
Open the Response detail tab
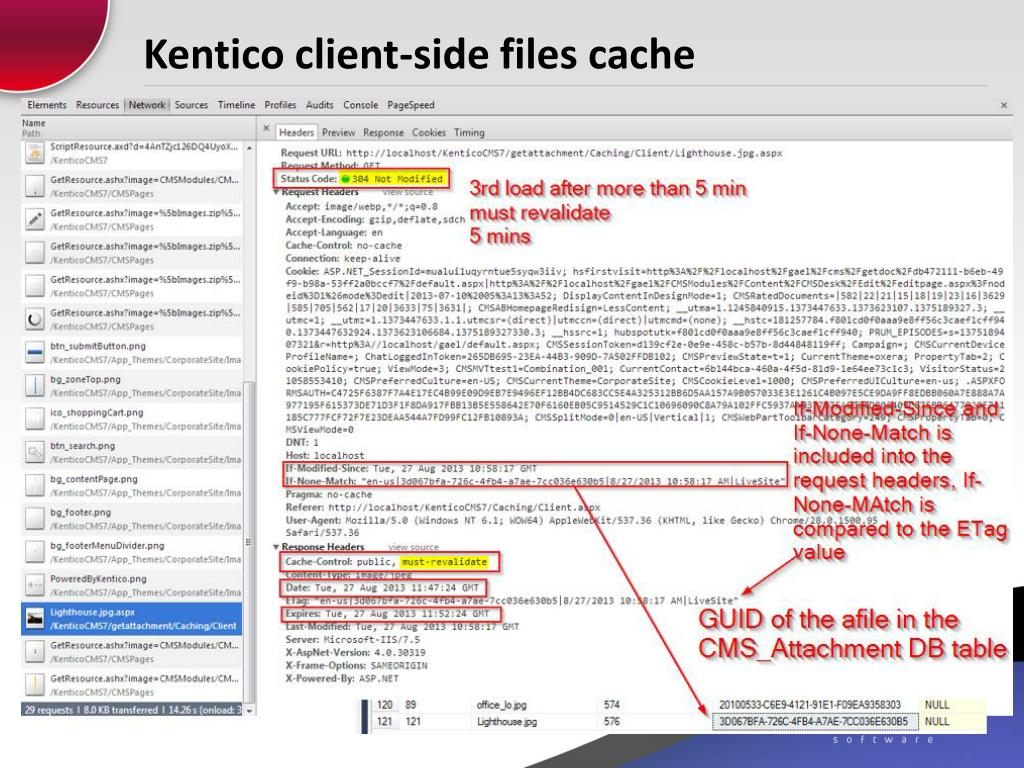(383, 133)
